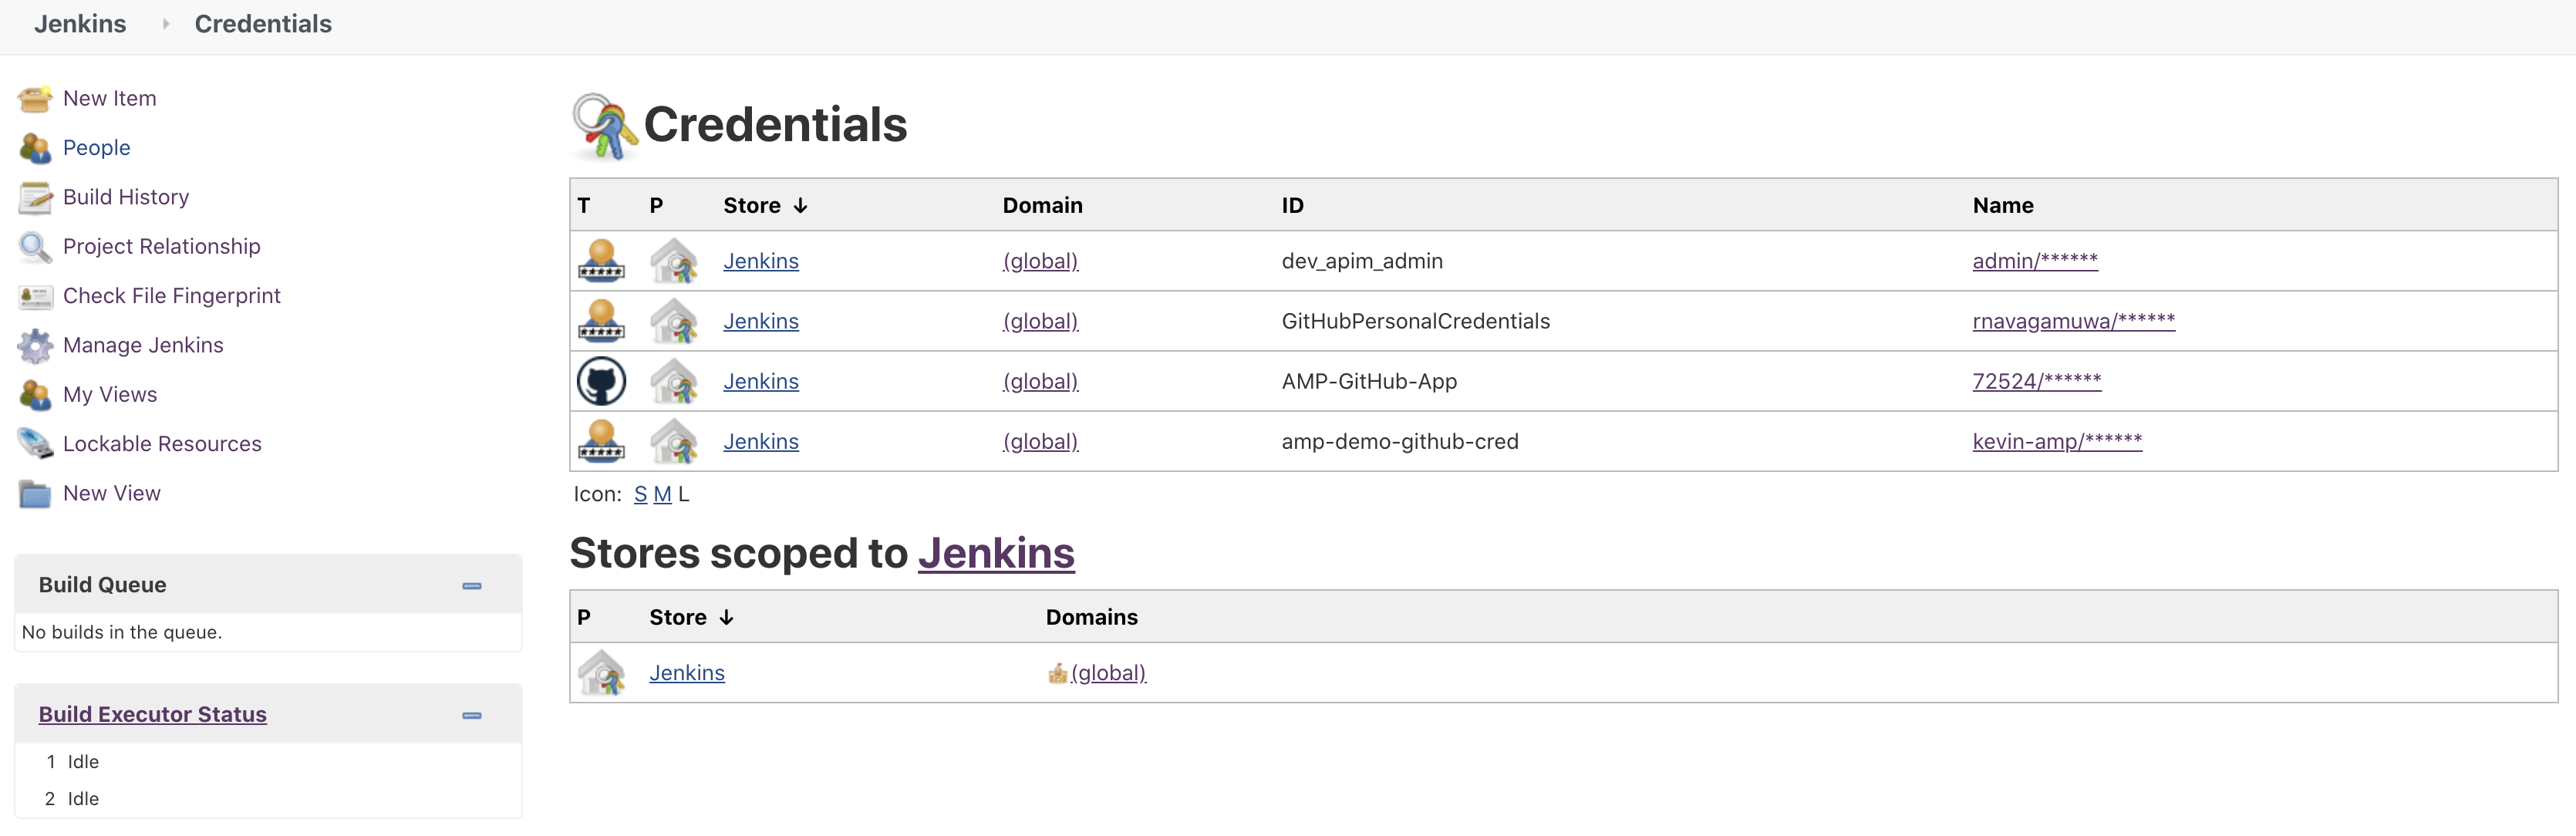2576x836 pixels.
Task: Sort credentials by T column header
Action: coord(584,206)
